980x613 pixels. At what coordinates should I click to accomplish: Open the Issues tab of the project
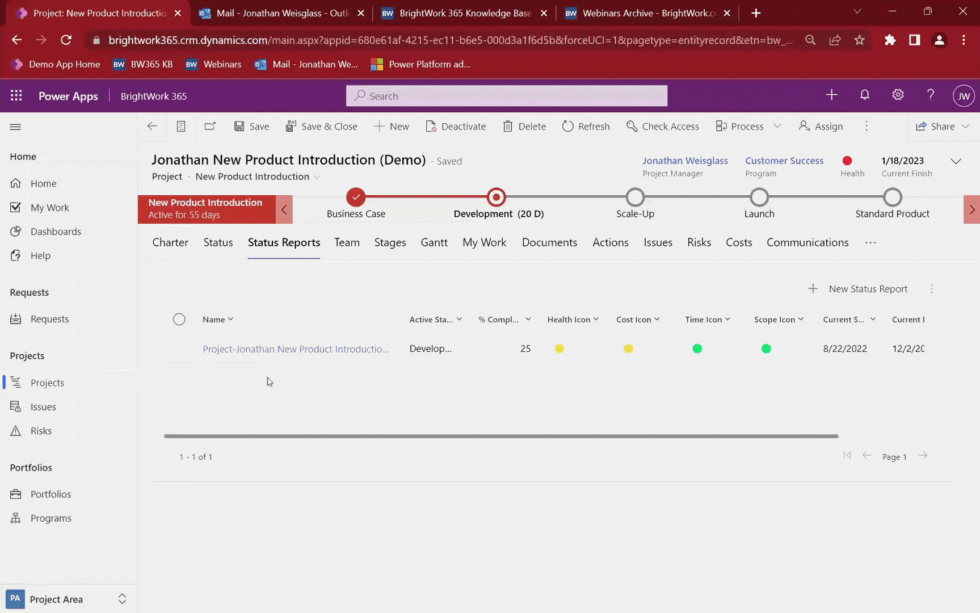[x=657, y=242]
